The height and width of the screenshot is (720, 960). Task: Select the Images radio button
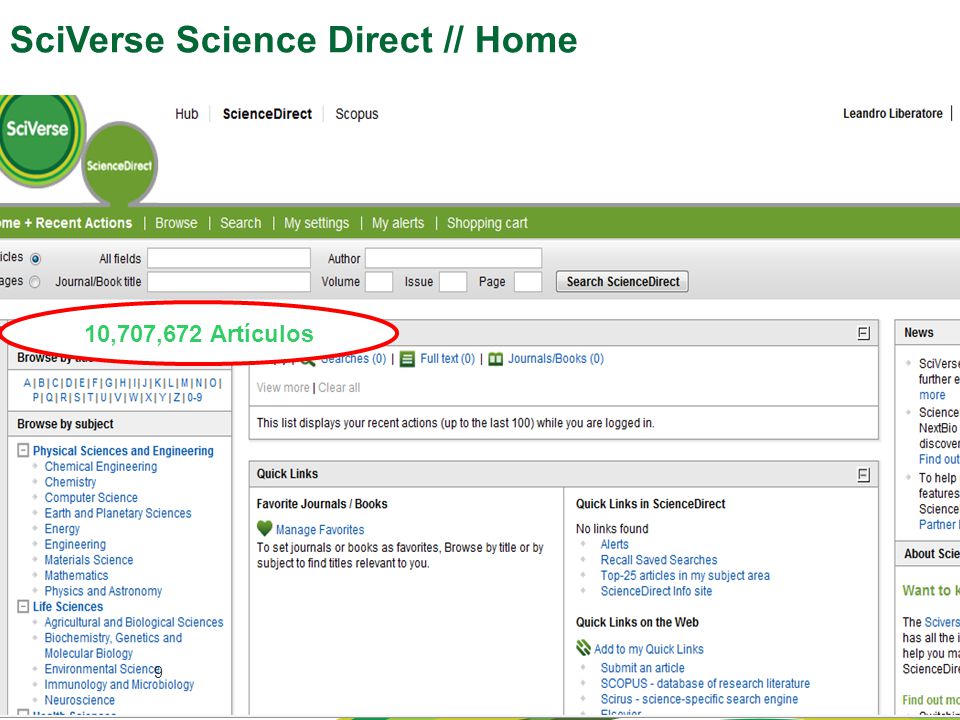35,282
